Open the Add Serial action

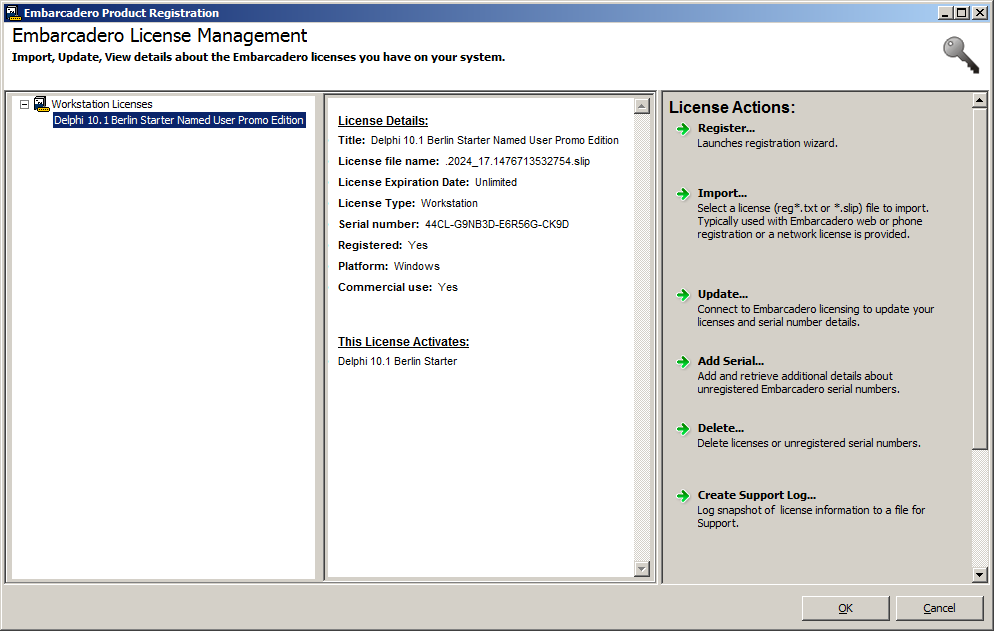730,361
